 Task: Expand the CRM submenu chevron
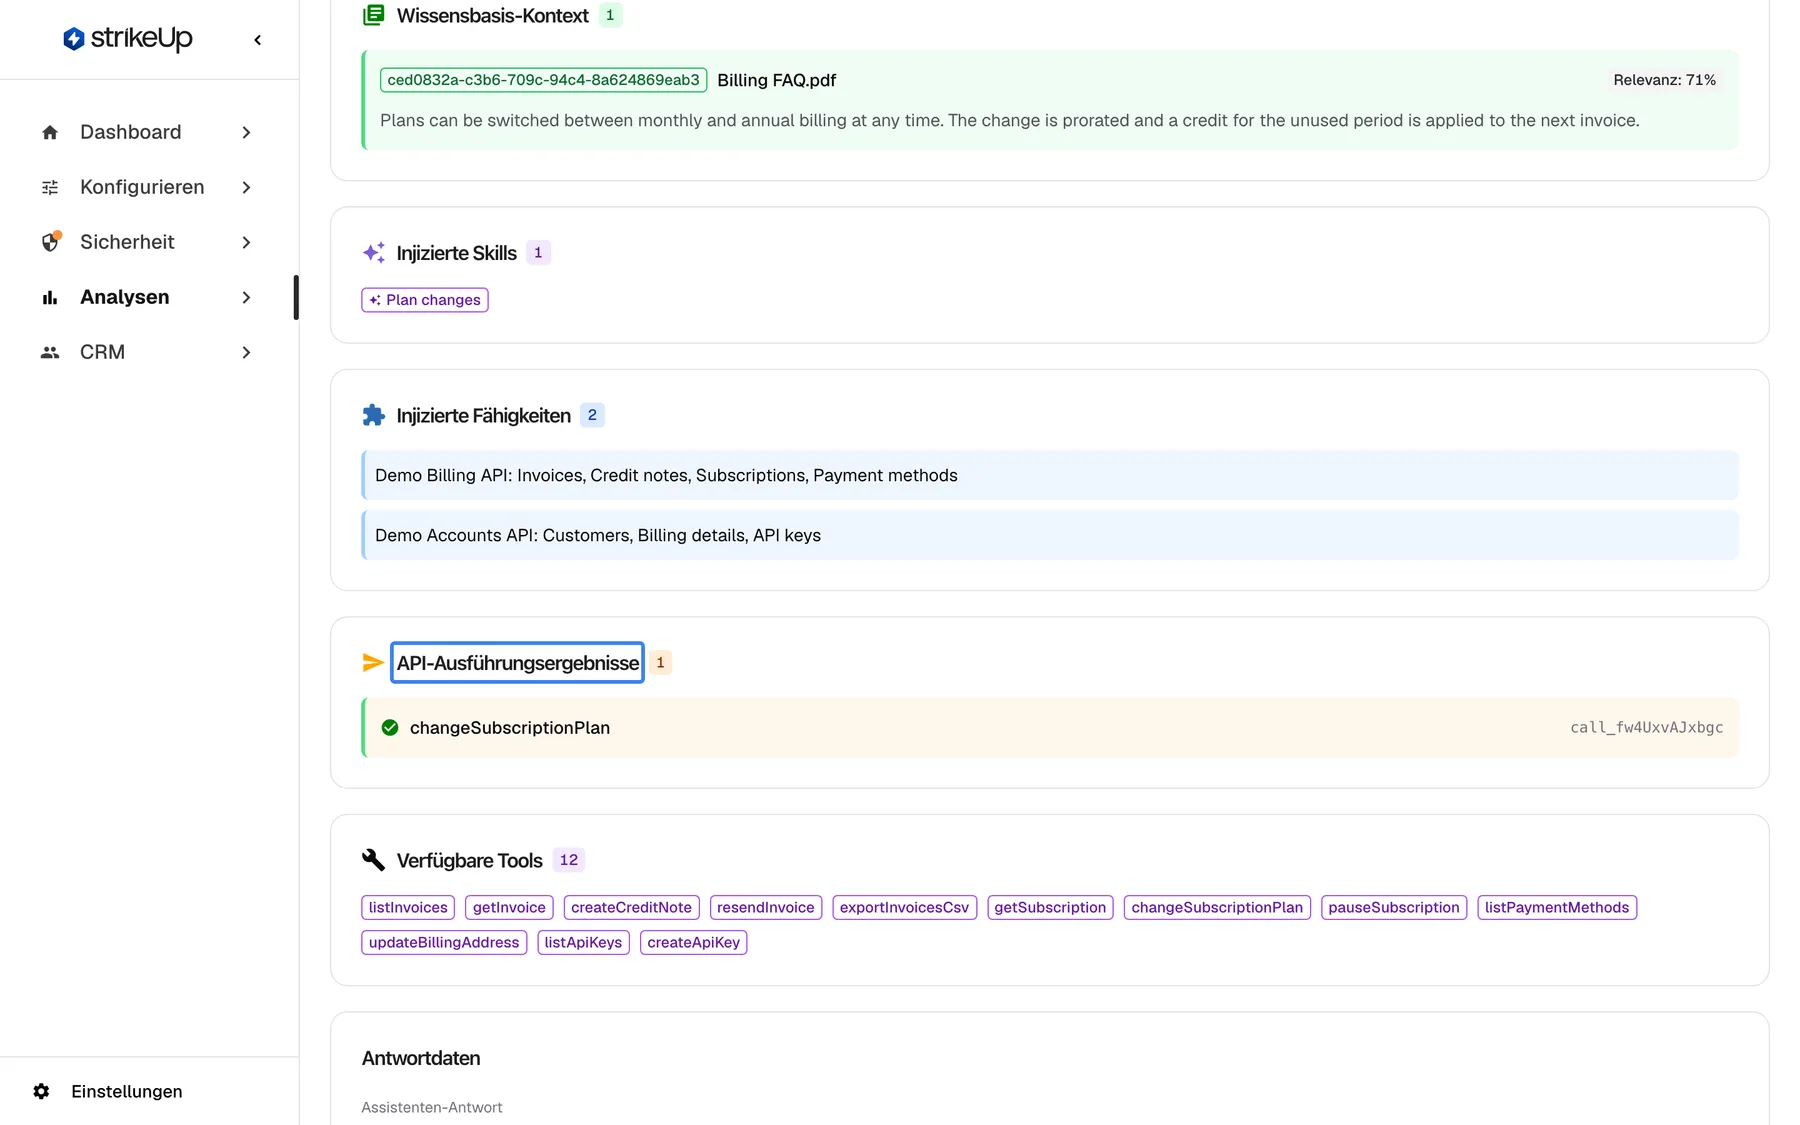click(246, 352)
